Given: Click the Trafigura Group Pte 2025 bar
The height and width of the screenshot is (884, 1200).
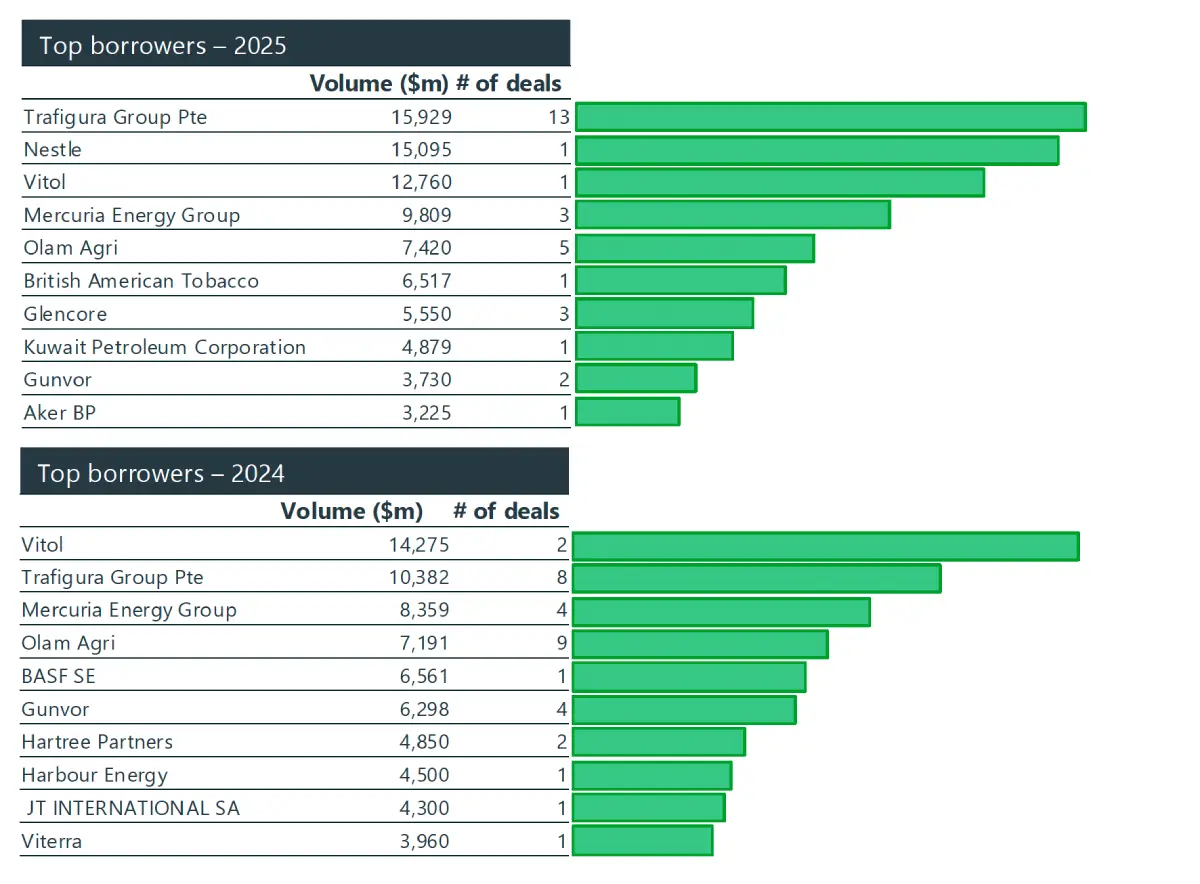Looking at the screenshot, I should pyautogui.click(x=831, y=117).
